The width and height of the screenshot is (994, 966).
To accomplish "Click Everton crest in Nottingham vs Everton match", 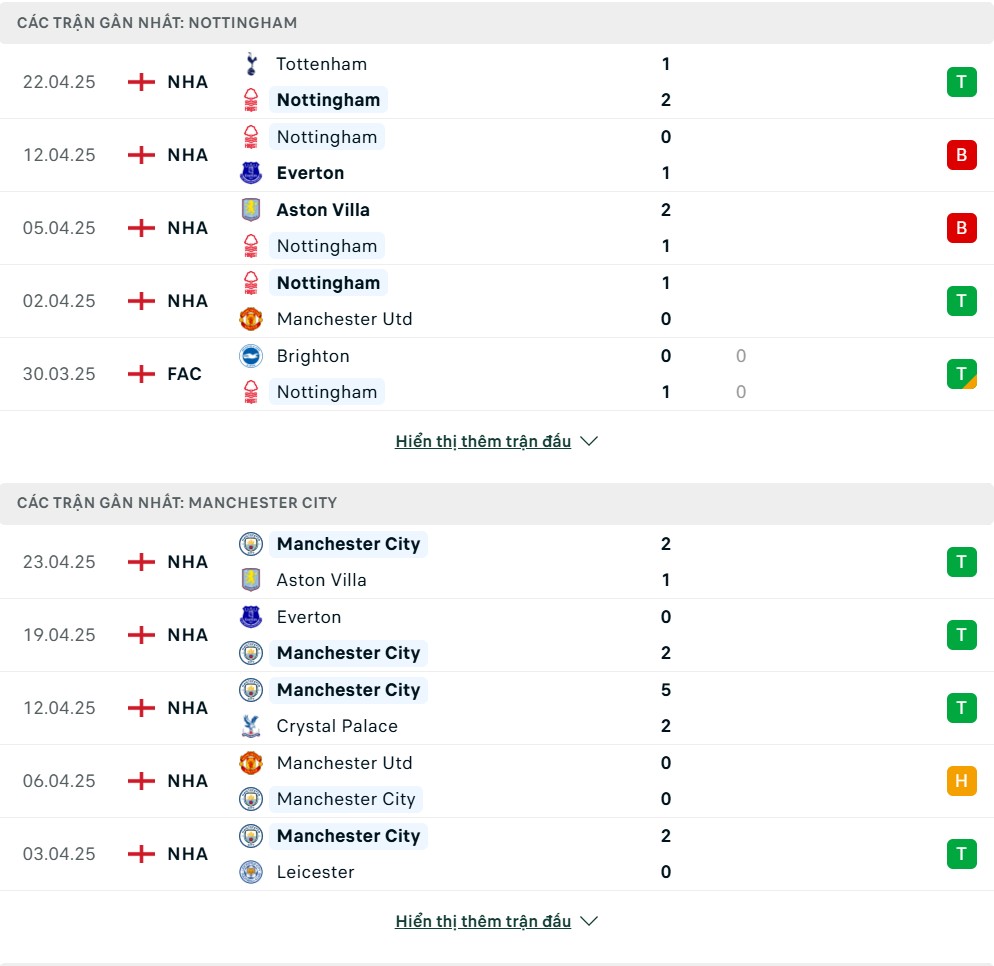I will (x=251, y=172).
